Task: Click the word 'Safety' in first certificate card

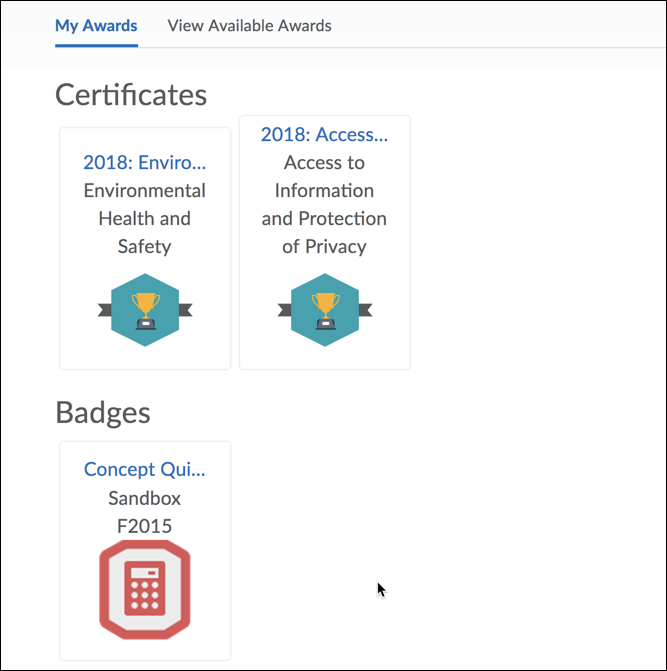Action: tap(145, 246)
